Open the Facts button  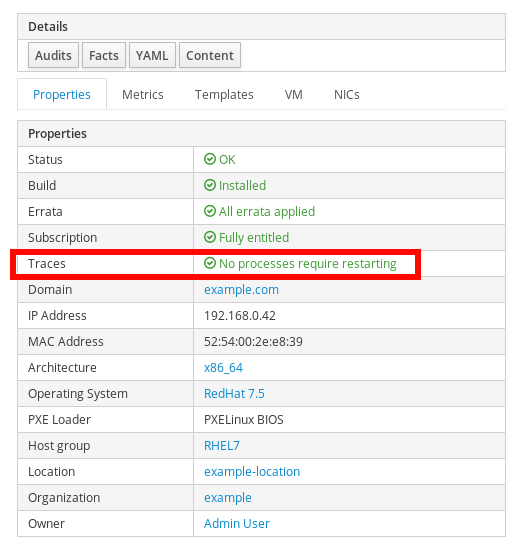(x=104, y=55)
